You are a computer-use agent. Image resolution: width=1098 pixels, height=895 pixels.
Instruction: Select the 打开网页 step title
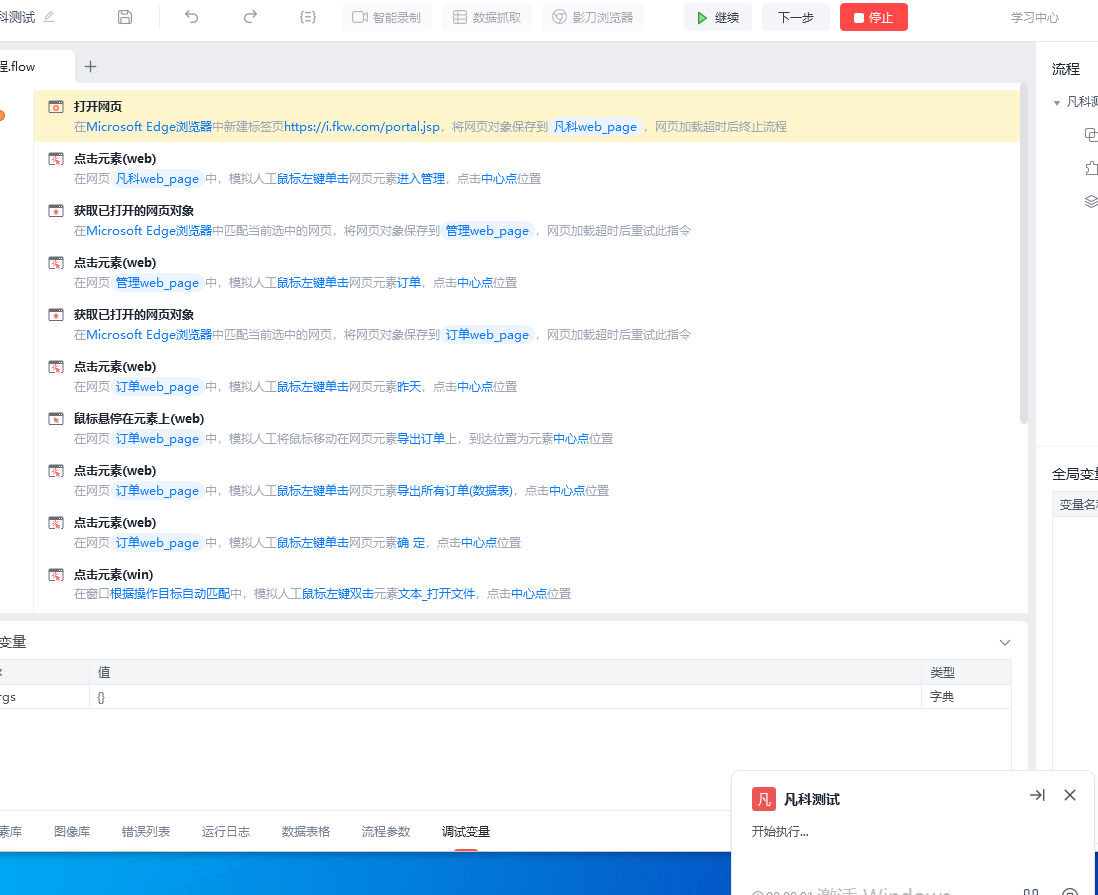click(98, 106)
